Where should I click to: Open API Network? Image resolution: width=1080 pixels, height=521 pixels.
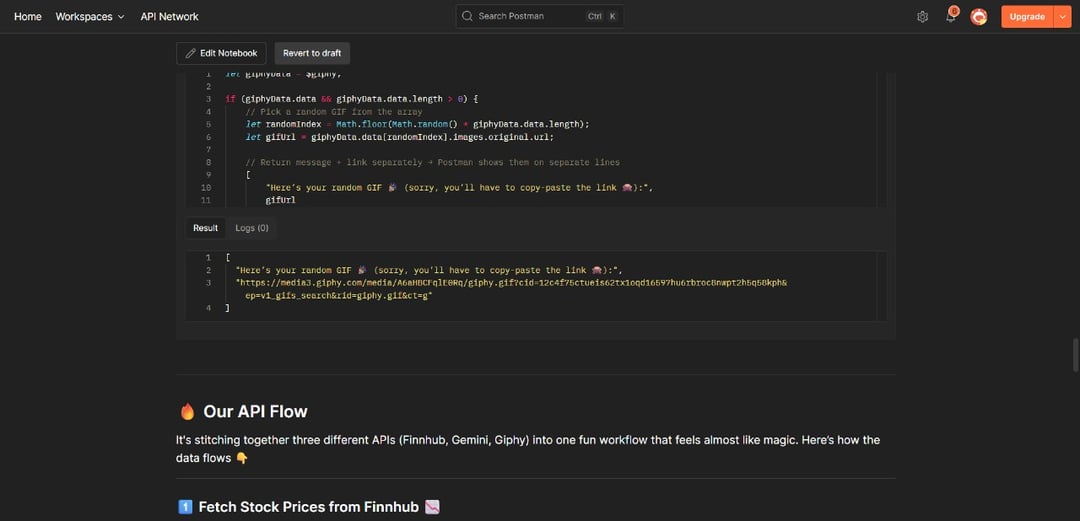coord(169,17)
